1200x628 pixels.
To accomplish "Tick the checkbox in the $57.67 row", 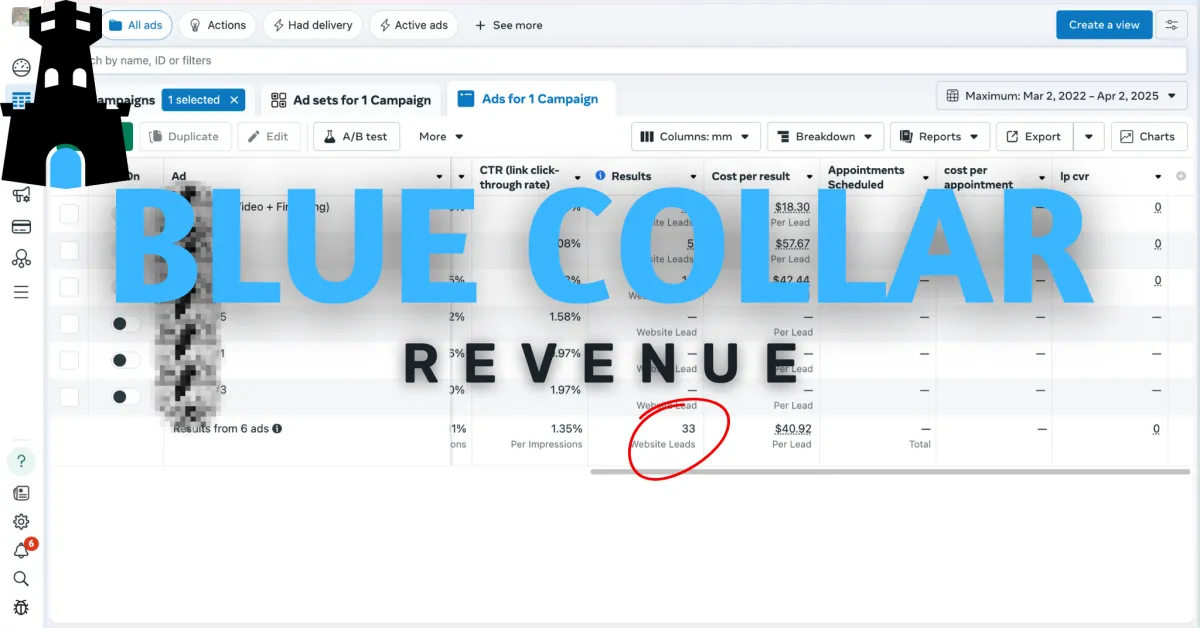I will [x=69, y=250].
